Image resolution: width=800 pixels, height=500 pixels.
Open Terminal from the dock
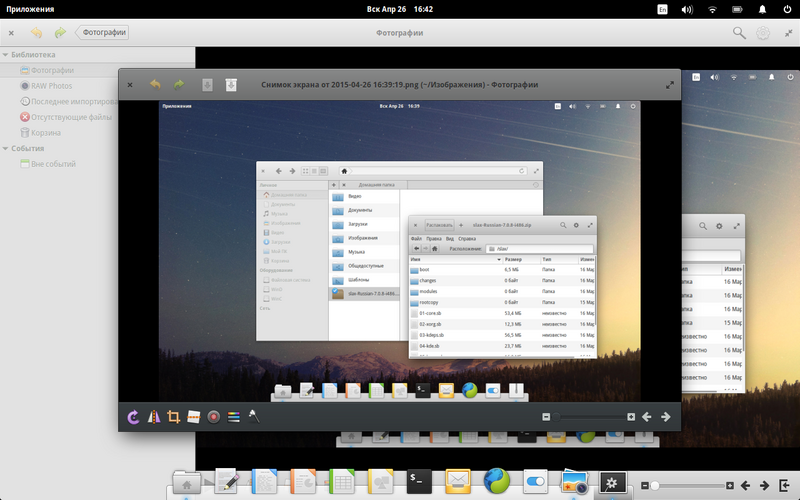click(419, 482)
